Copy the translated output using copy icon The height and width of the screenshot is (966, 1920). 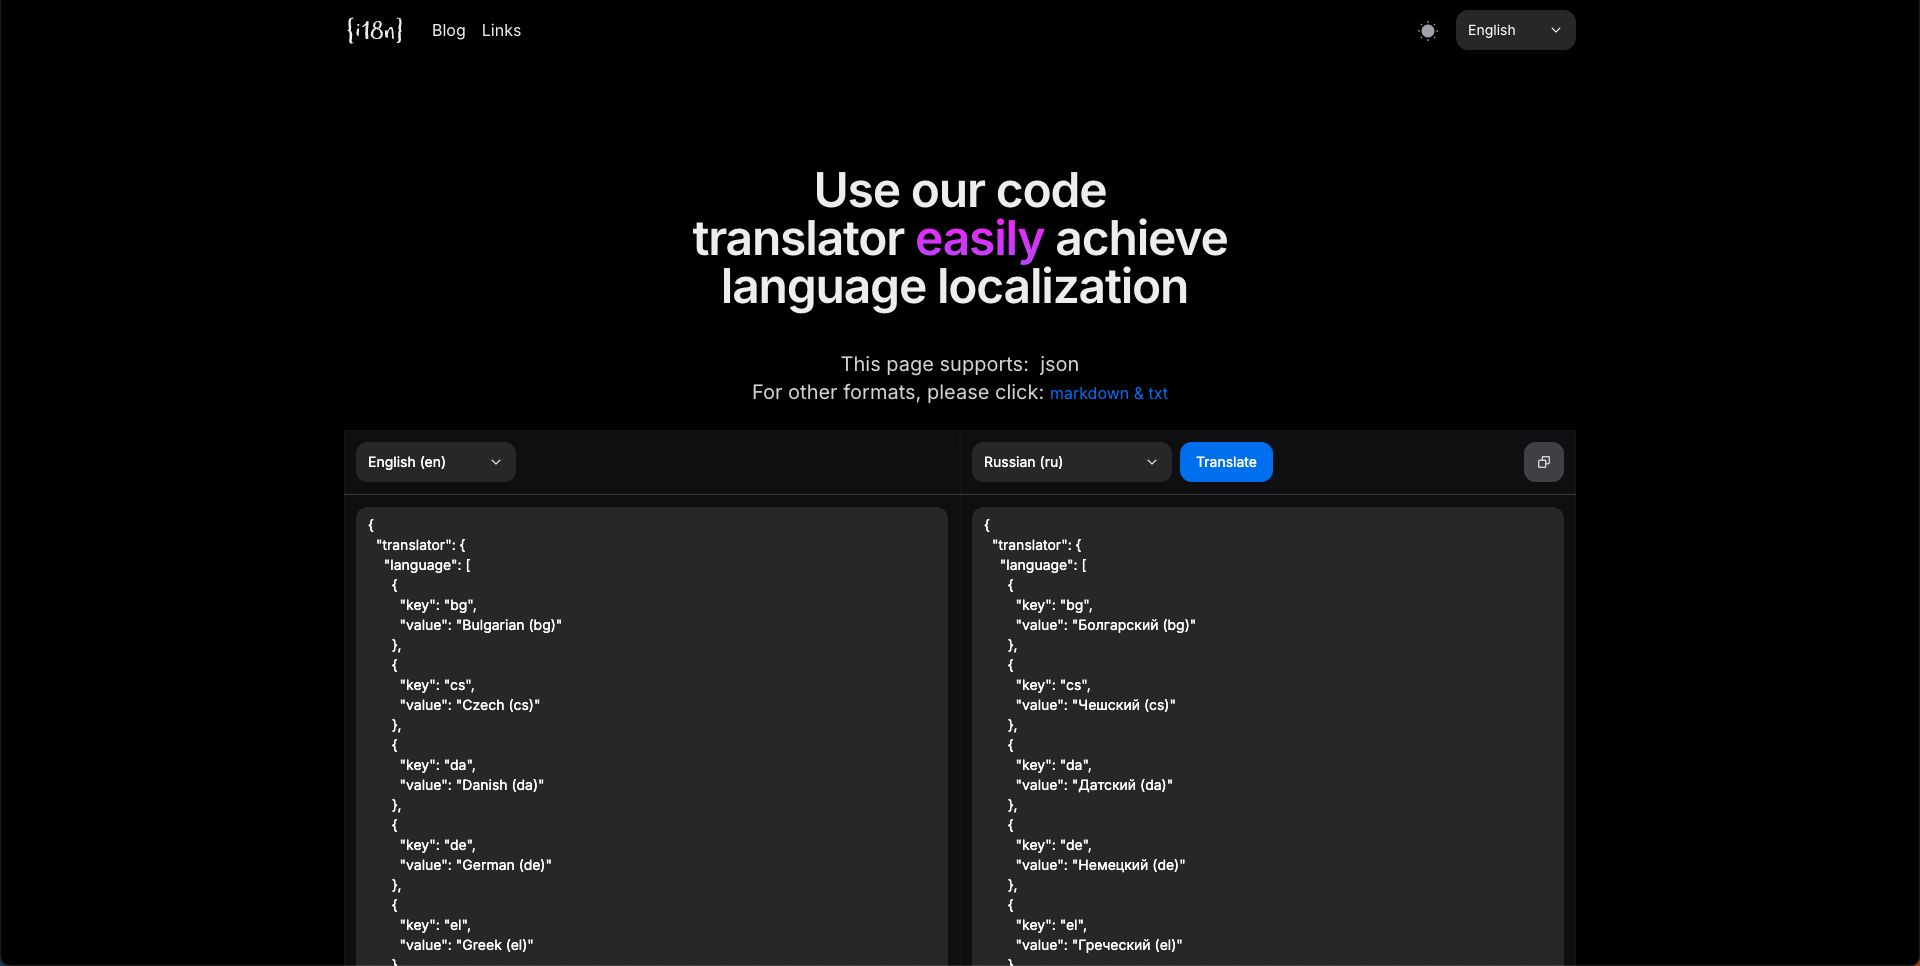[1543, 462]
